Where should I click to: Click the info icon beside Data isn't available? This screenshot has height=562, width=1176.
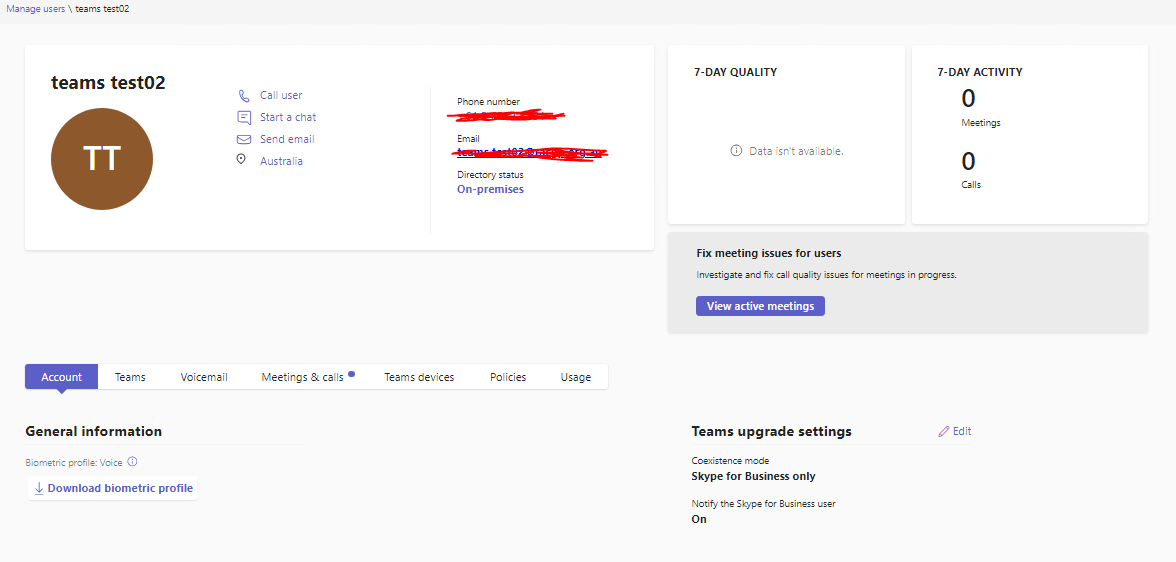[x=736, y=151]
